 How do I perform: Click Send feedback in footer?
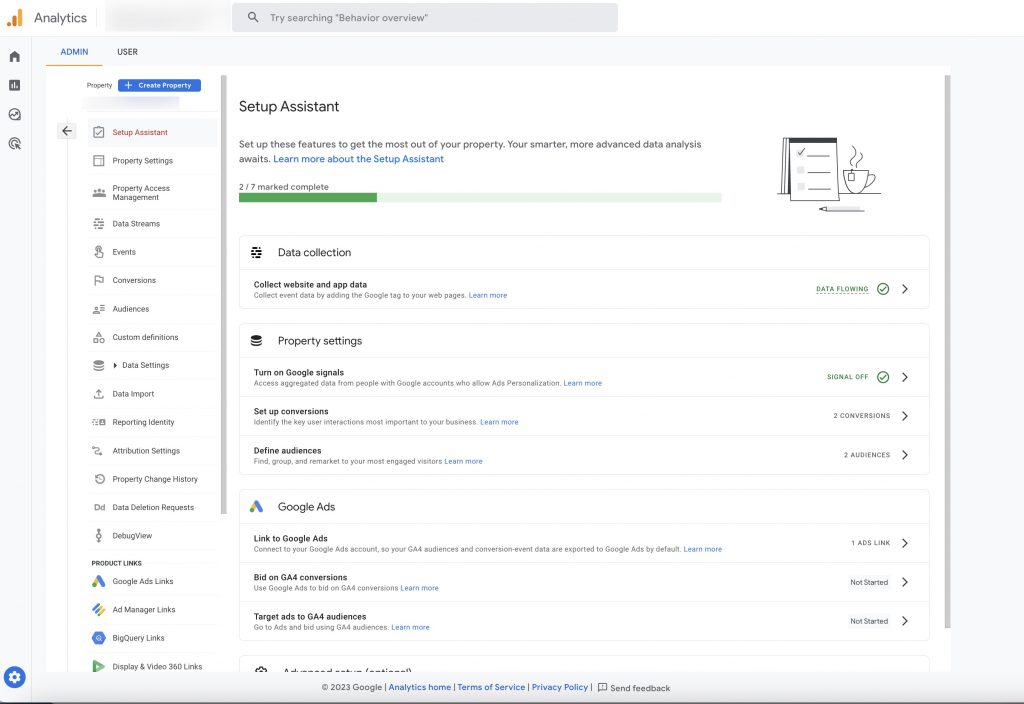[633, 688]
